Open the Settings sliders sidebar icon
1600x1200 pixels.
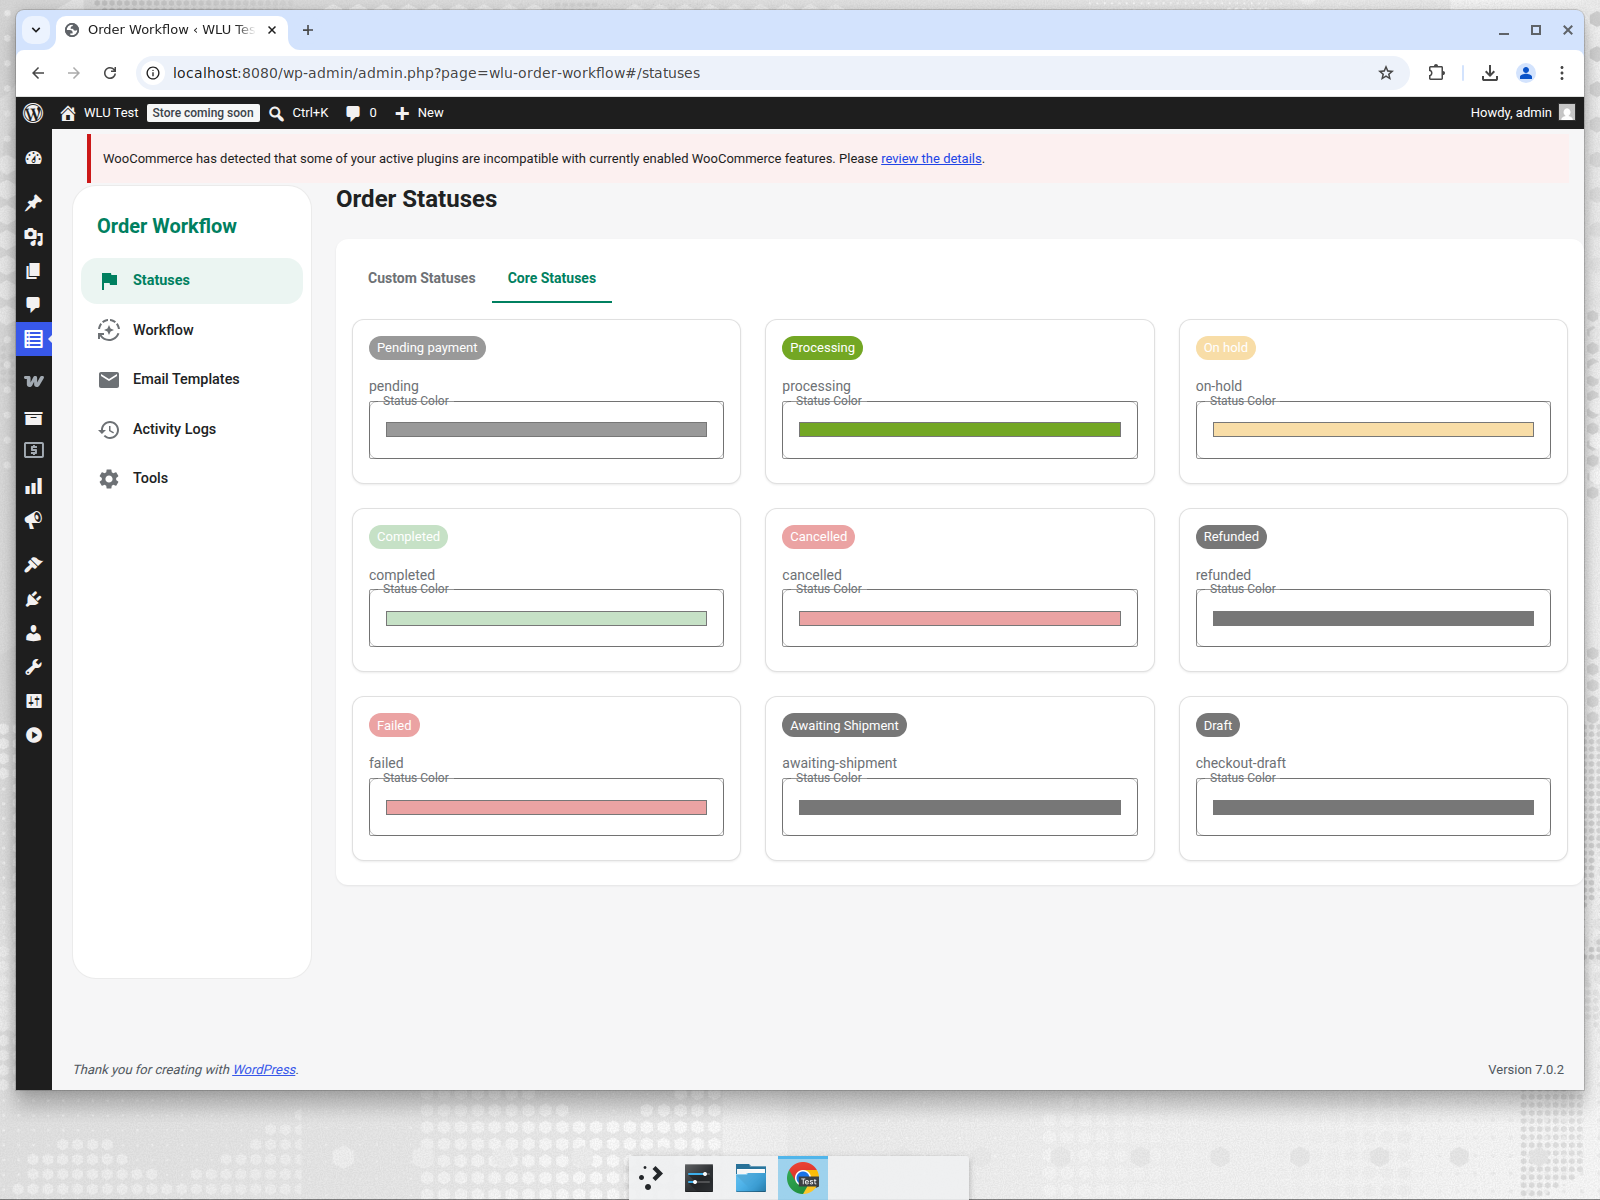tap(33, 701)
